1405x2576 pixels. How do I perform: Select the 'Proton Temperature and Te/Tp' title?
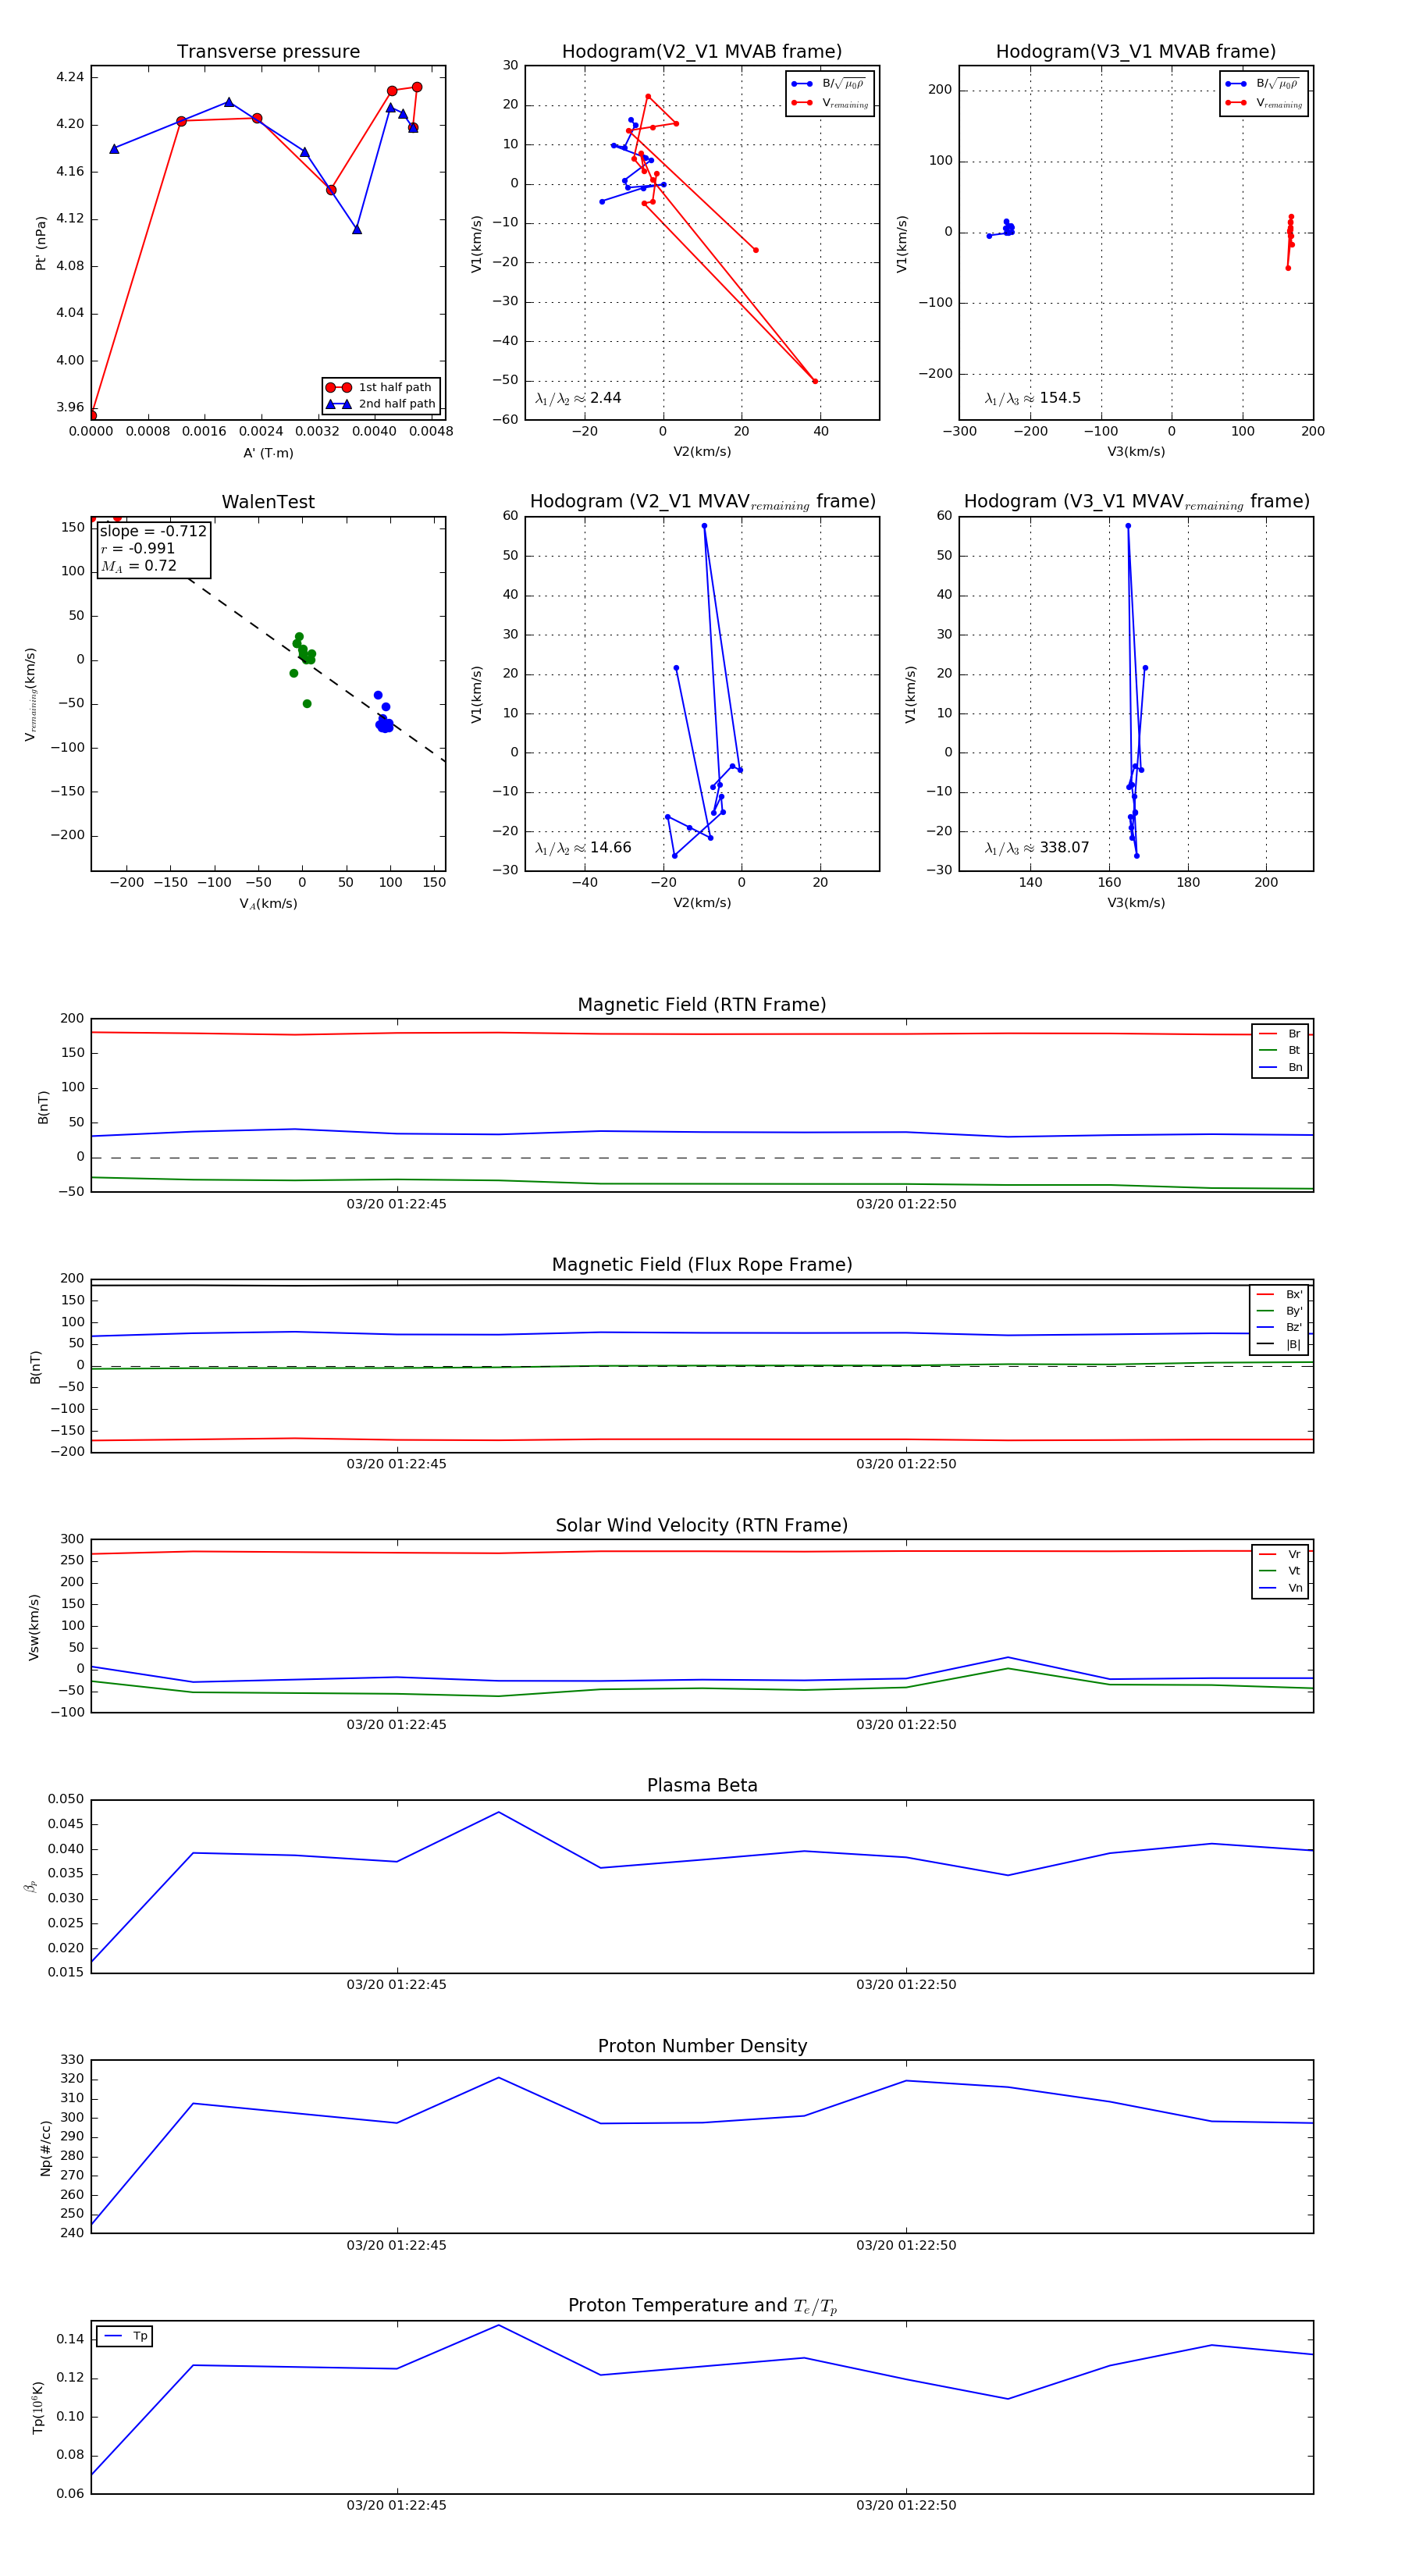pyautogui.click(x=702, y=2306)
